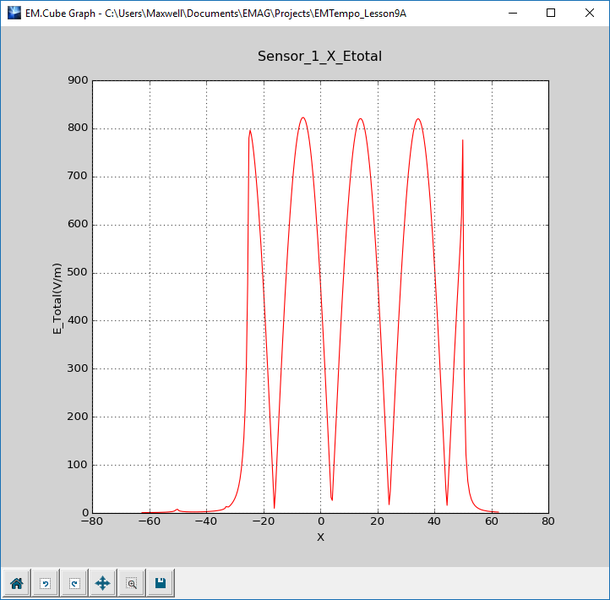Reset the plot with the Home icon
The height and width of the screenshot is (600, 610).
point(16,582)
